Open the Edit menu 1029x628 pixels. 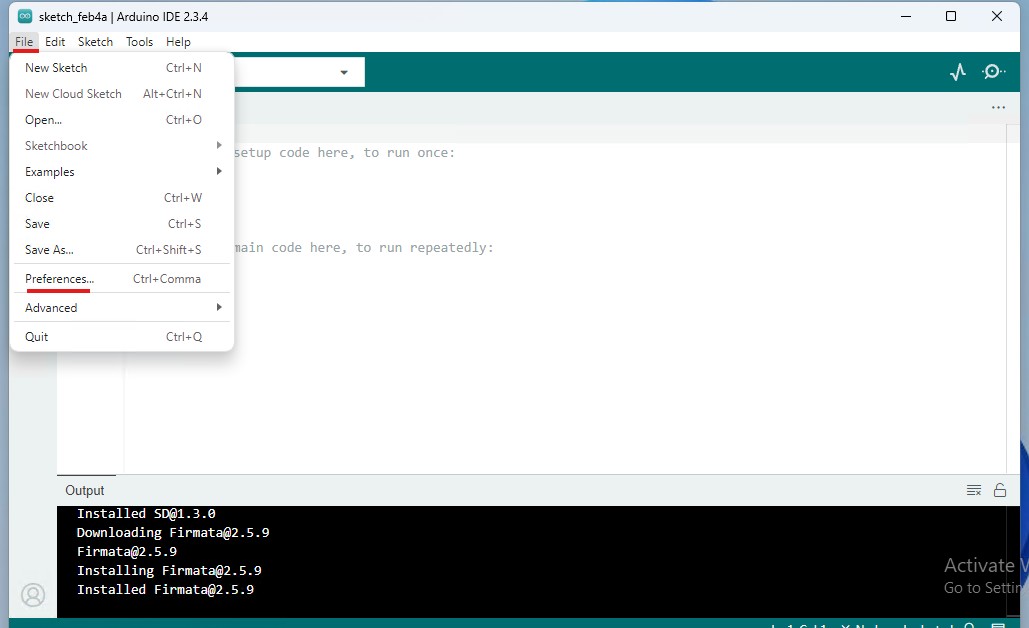click(x=55, y=42)
